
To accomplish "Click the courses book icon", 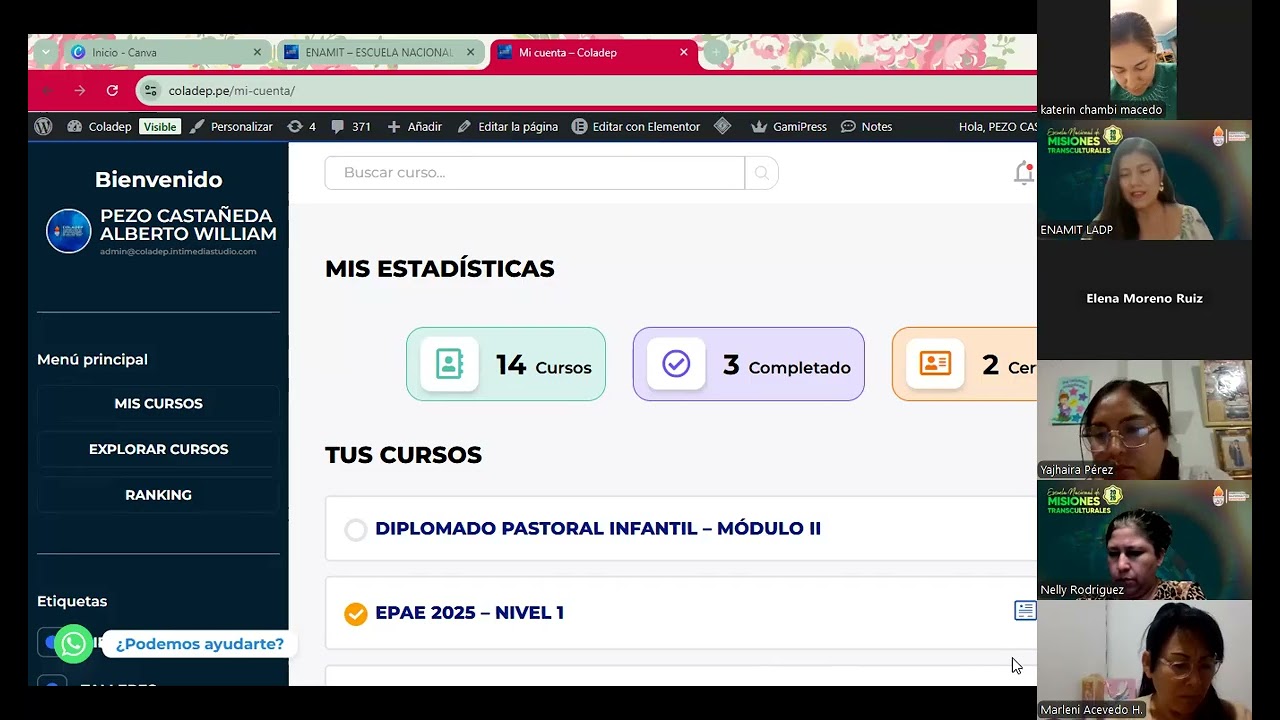I will pyautogui.click(x=450, y=364).
